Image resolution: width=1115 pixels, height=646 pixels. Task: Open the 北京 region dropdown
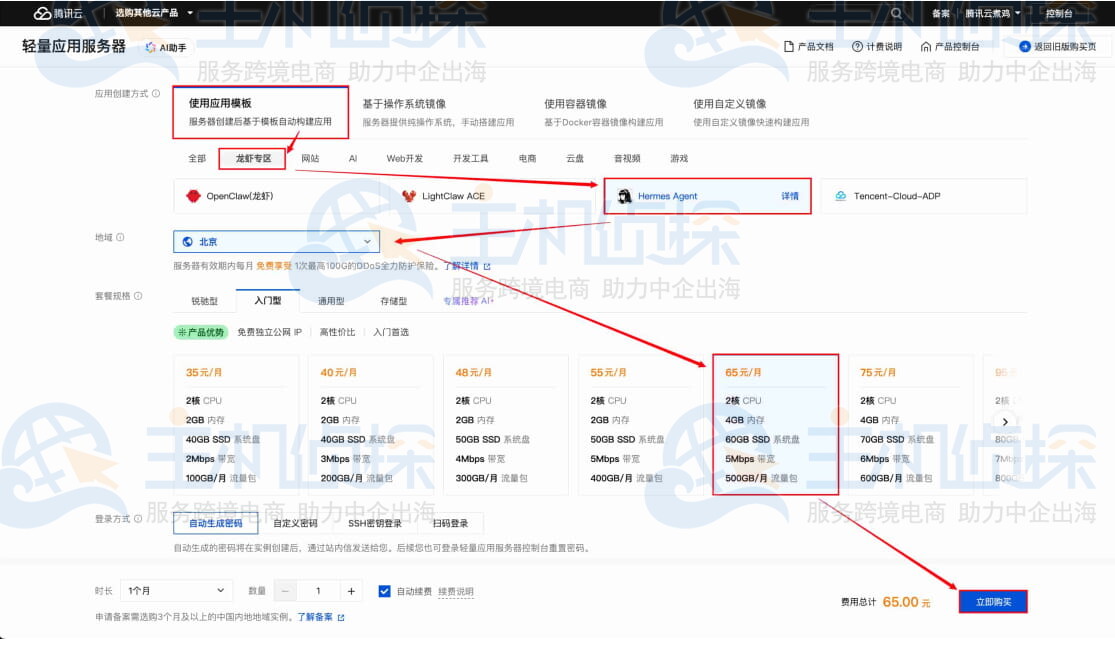point(277,241)
